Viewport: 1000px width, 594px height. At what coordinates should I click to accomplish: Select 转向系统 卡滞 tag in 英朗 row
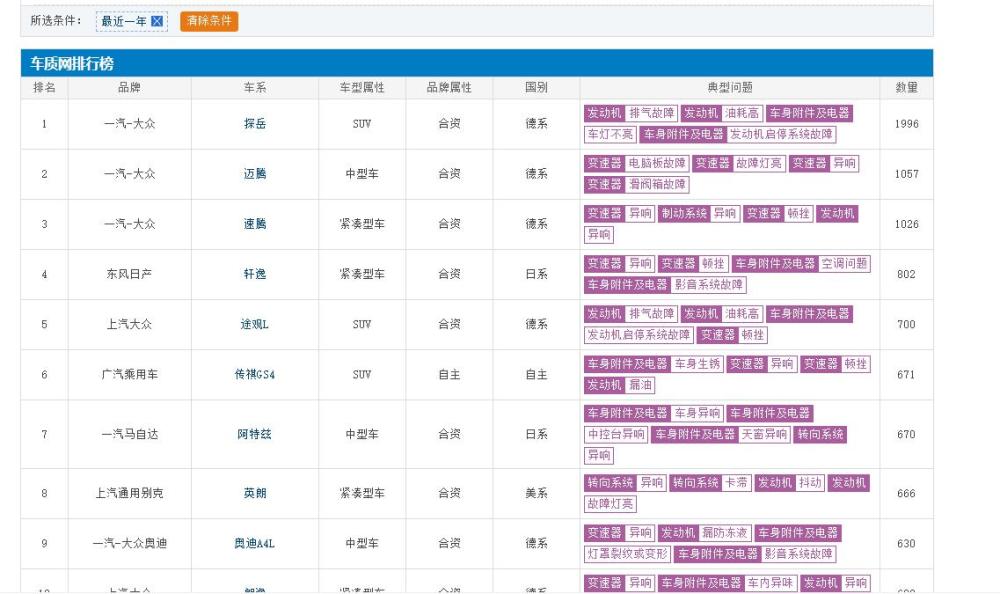click(x=710, y=483)
